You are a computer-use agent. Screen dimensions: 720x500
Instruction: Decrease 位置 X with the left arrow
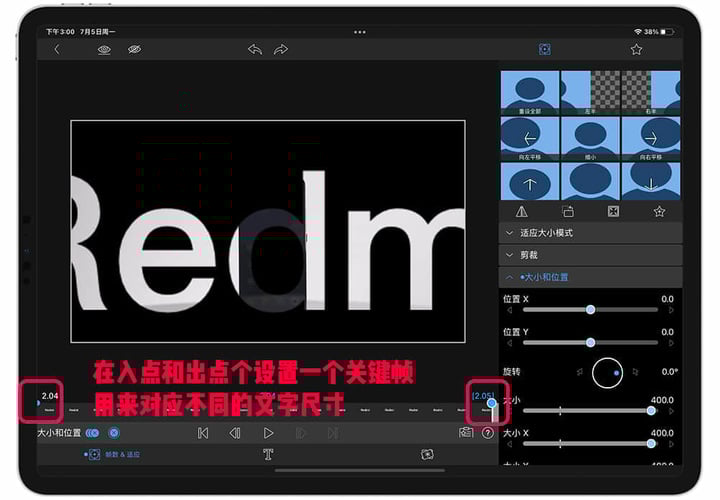[509, 310]
